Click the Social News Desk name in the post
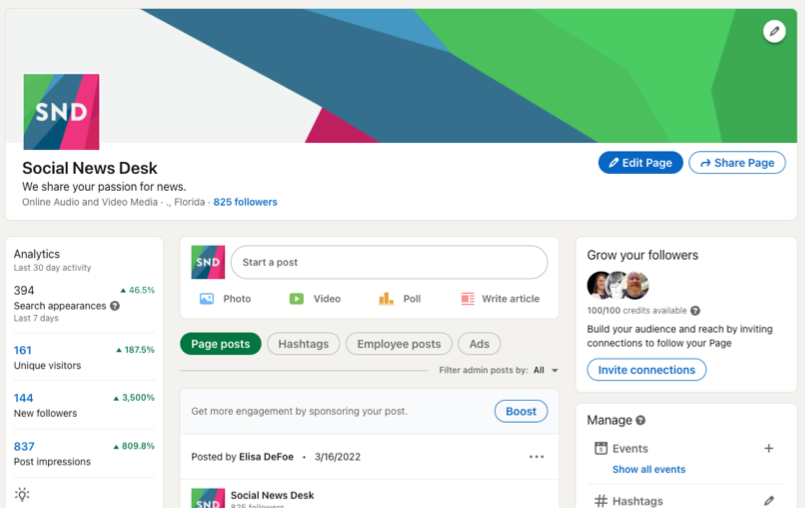The width and height of the screenshot is (805, 508). 272,495
